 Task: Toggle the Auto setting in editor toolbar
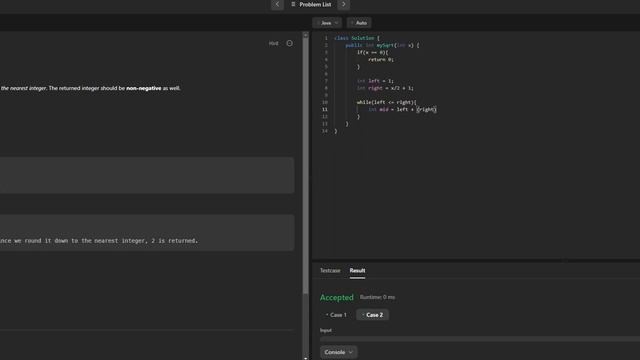359,23
